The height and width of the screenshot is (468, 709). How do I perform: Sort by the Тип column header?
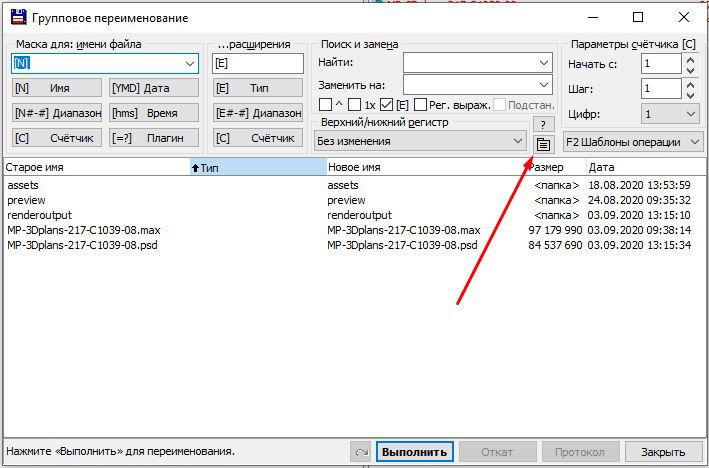tap(258, 167)
